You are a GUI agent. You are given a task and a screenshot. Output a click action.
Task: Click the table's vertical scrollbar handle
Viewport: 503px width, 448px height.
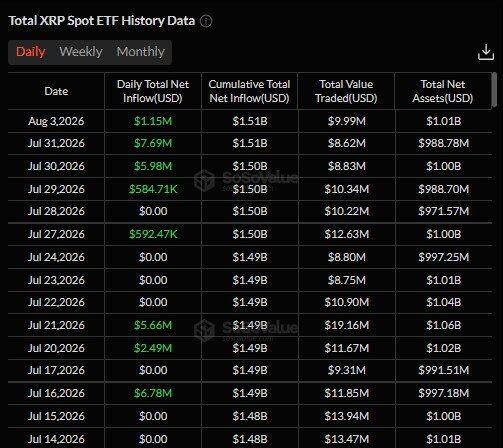click(x=495, y=90)
